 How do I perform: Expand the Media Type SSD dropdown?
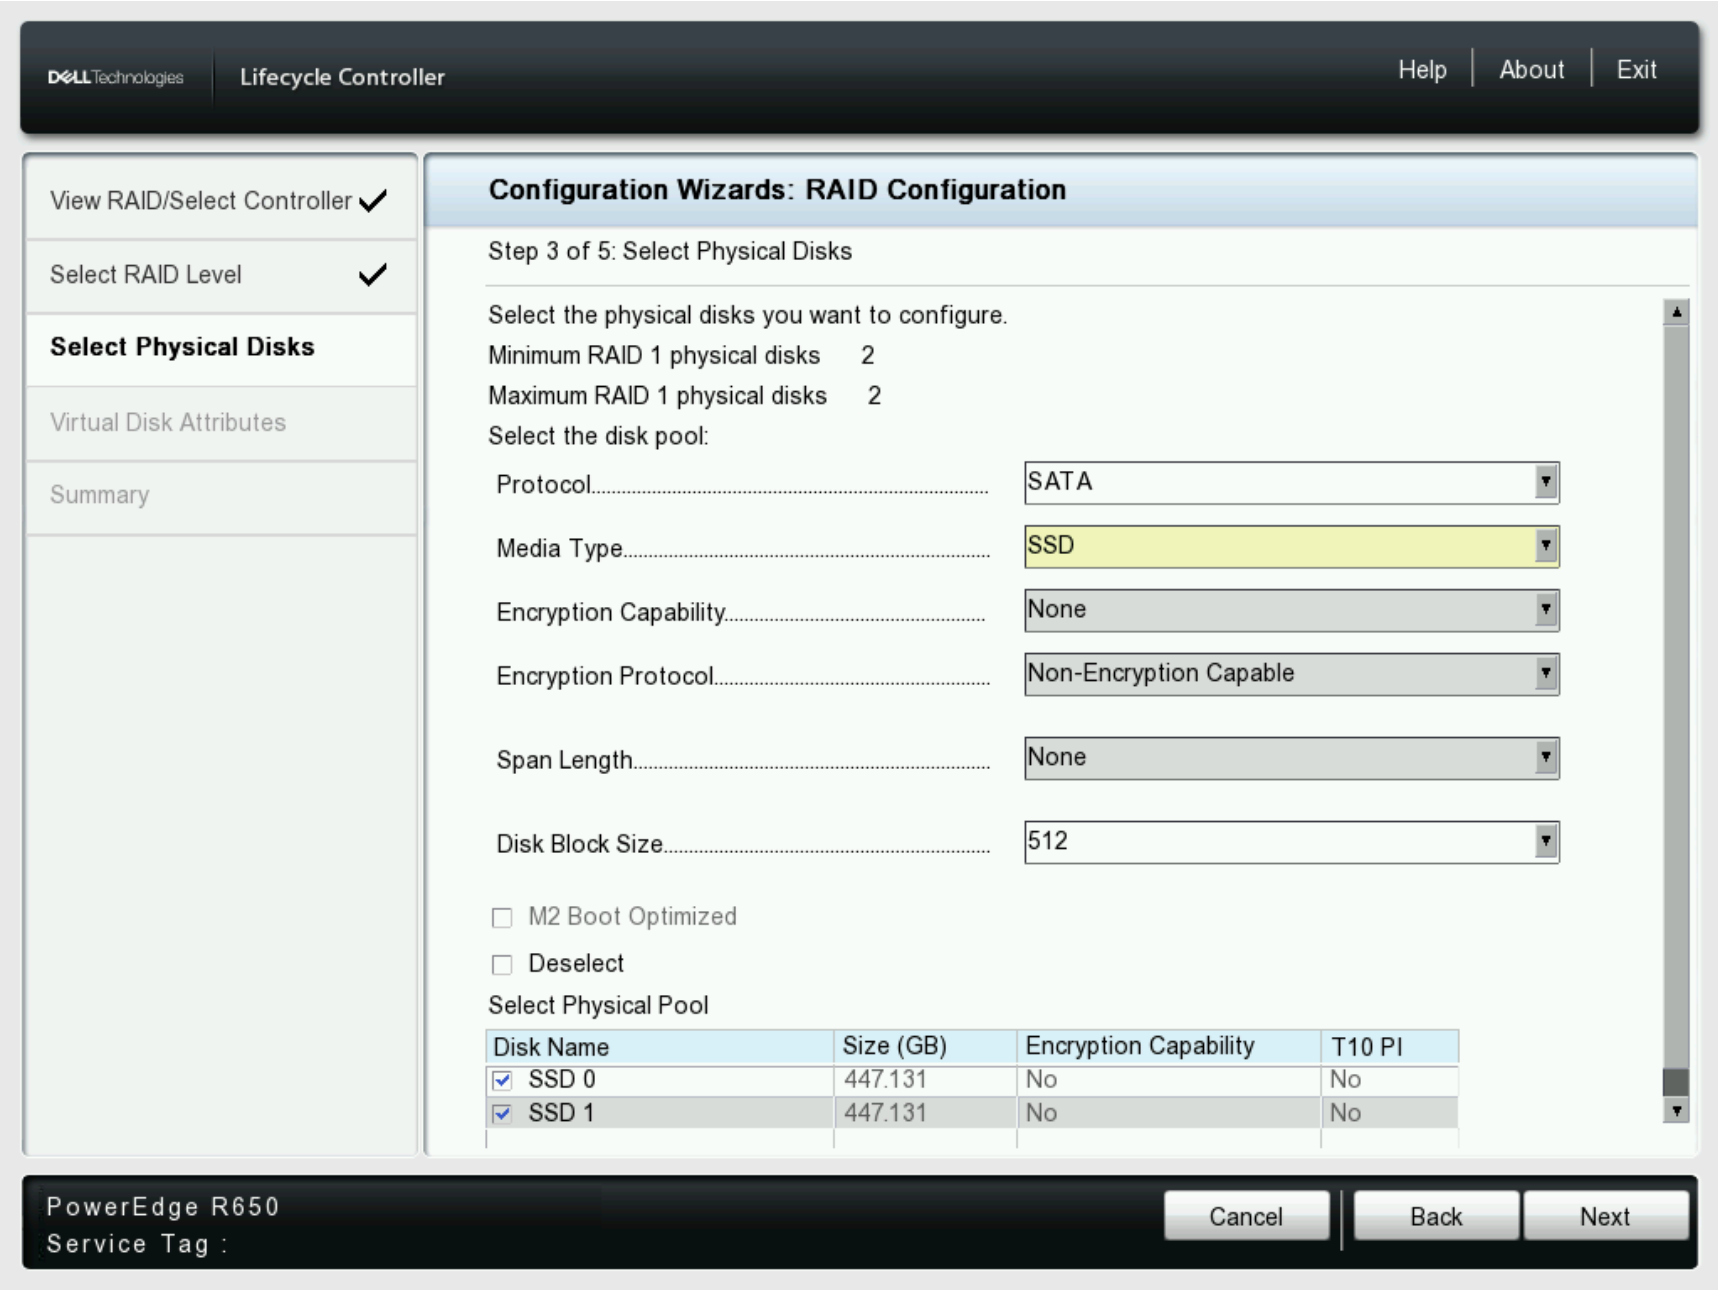coord(1546,546)
